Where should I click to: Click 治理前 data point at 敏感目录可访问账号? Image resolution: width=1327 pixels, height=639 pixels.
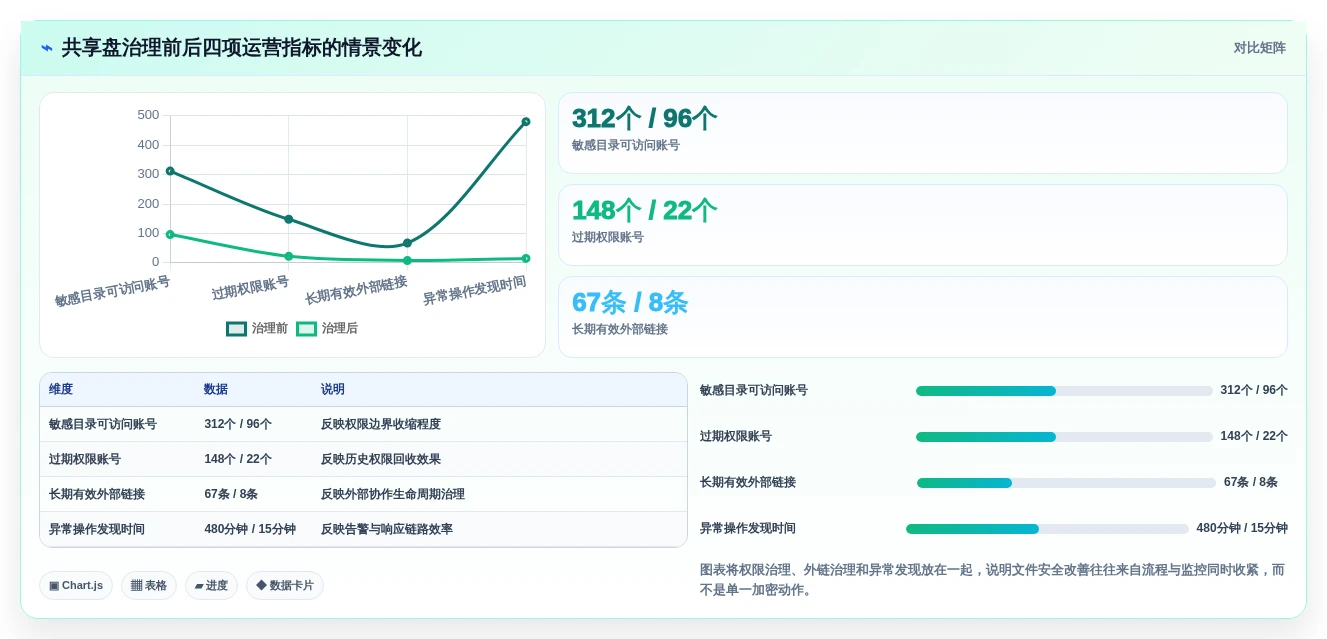pyautogui.click(x=170, y=171)
